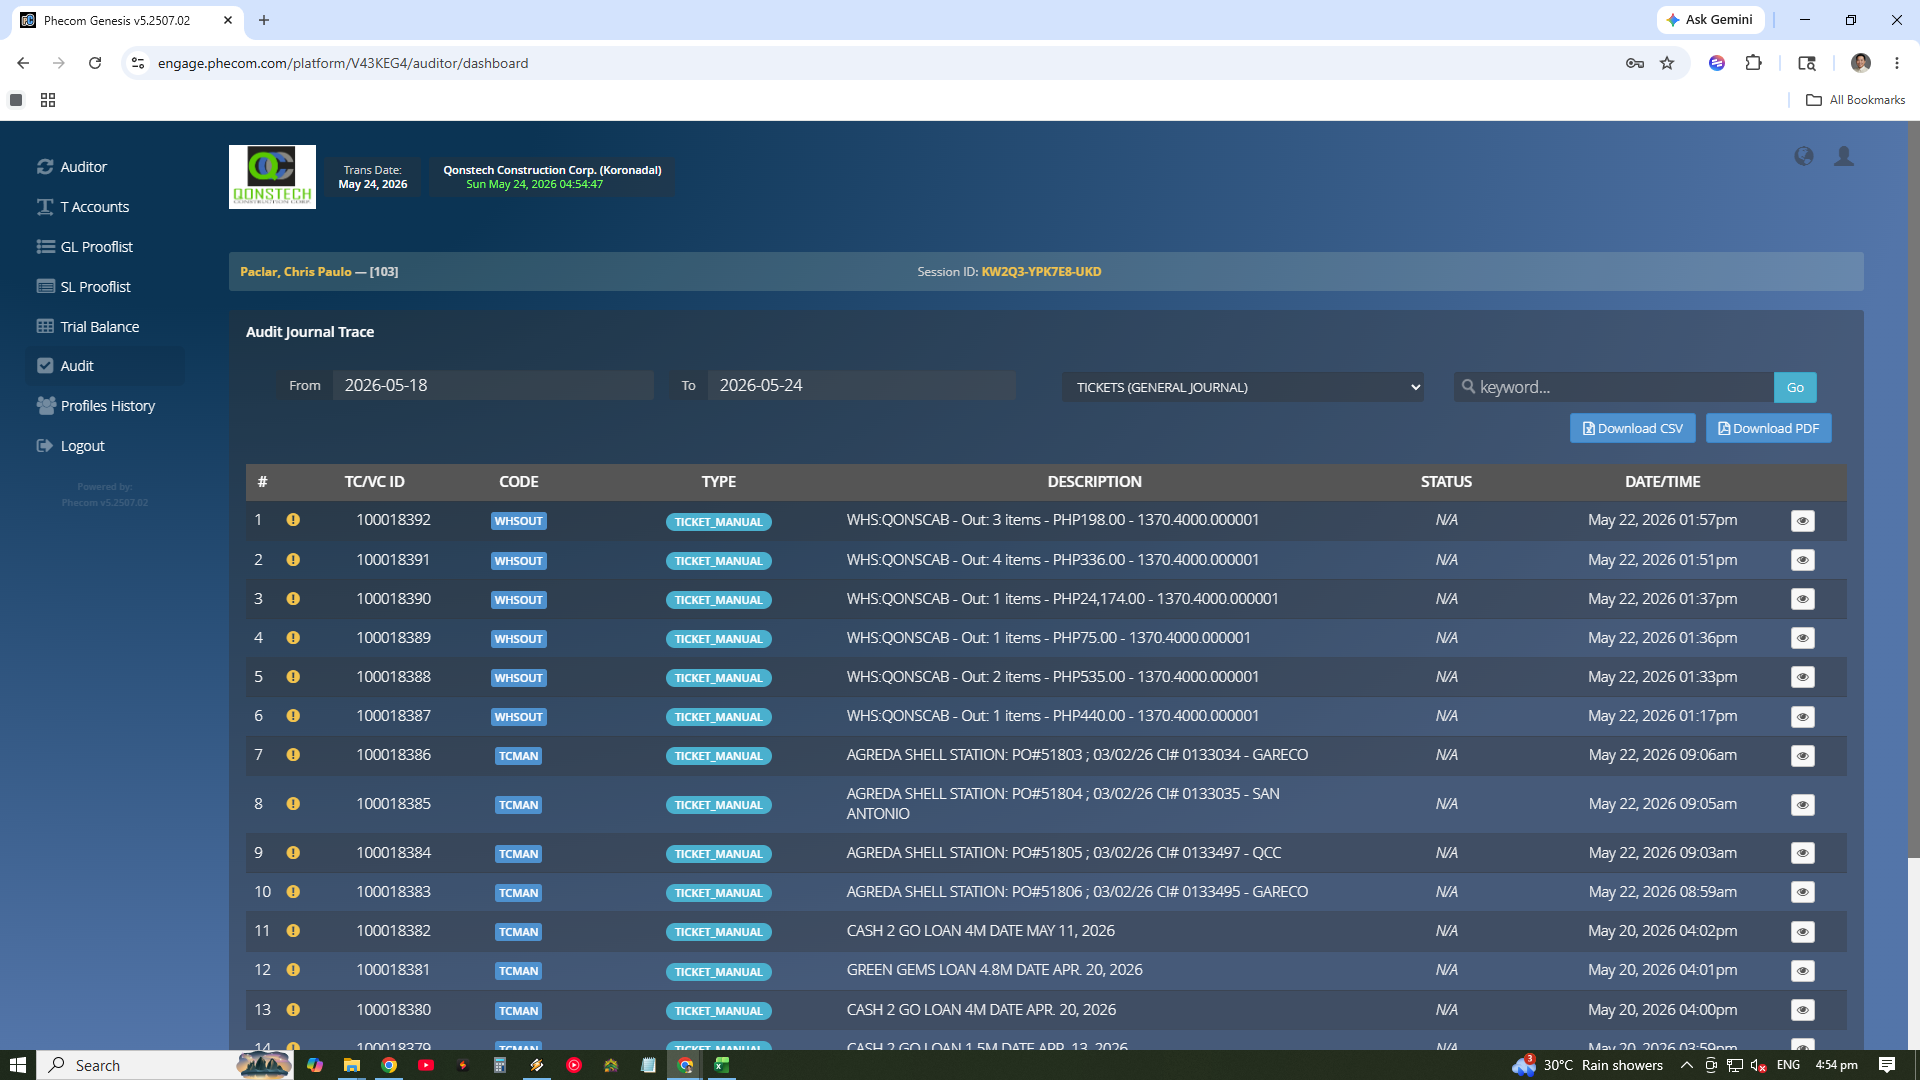The width and height of the screenshot is (1920, 1080).
Task: Open Chrome extensions puzzle icon
Action: 1753,63
